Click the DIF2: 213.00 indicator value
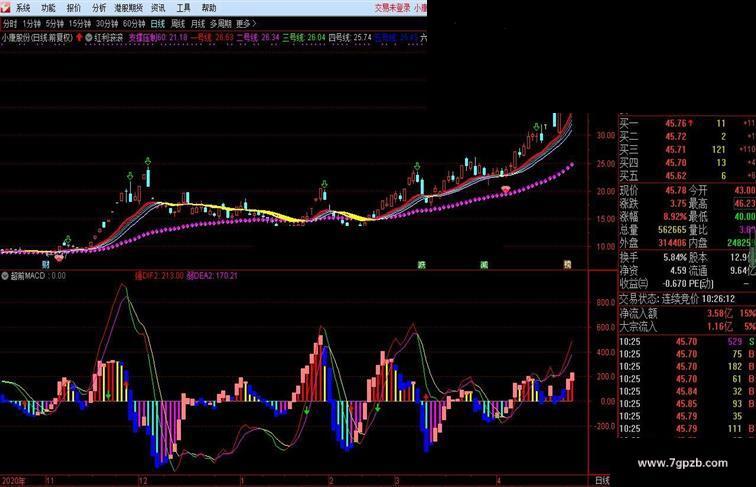Image resolution: width=756 pixels, height=487 pixels. [159, 276]
